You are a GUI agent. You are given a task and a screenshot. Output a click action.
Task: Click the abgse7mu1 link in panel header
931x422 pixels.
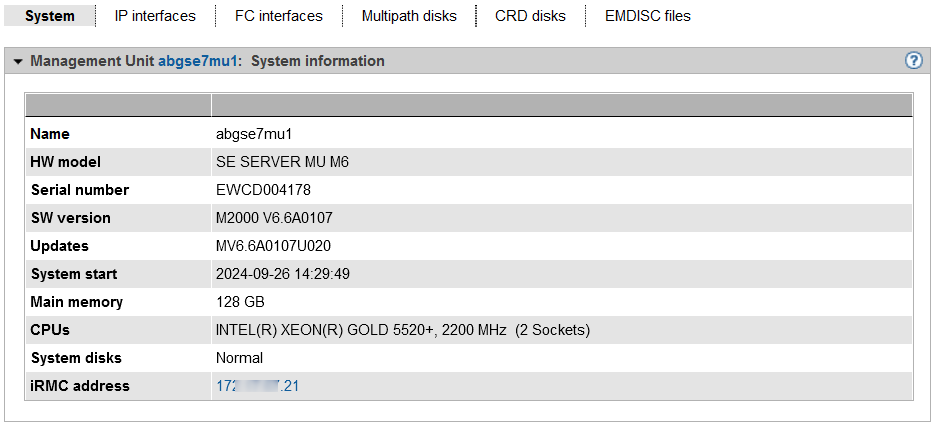tap(198, 61)
